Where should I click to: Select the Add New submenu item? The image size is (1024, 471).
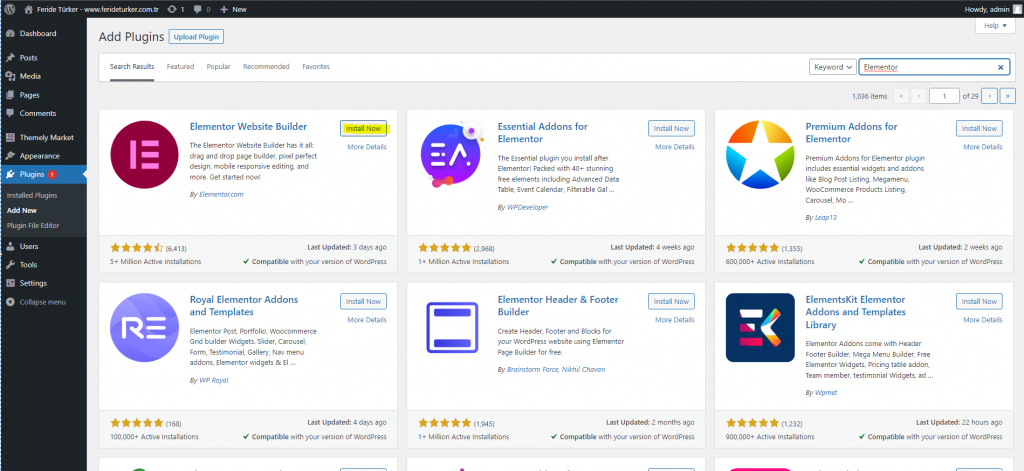pyautogui.click(x=22, y=210)
